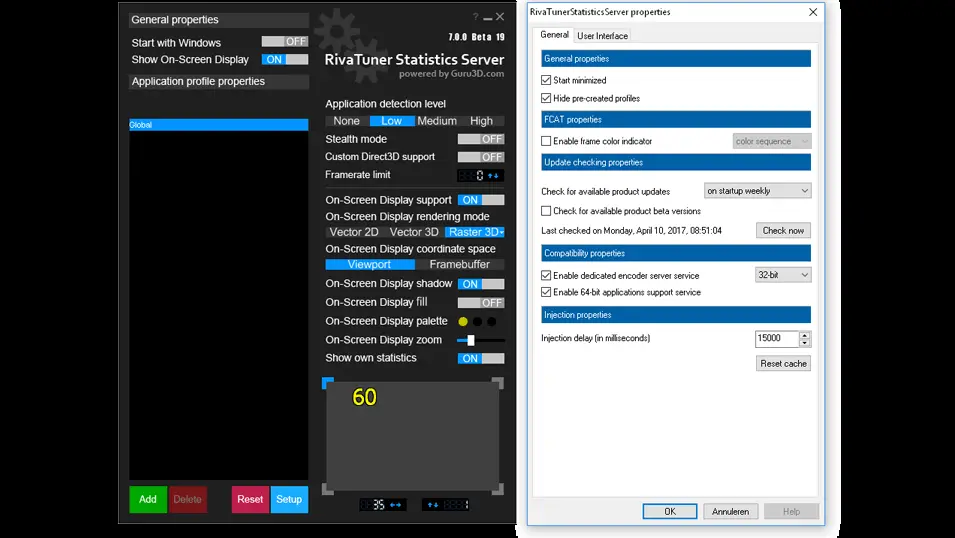Click the bottom-right OSD corner marker
This screenshot has width=955, height=538.
tap(498, 489)
